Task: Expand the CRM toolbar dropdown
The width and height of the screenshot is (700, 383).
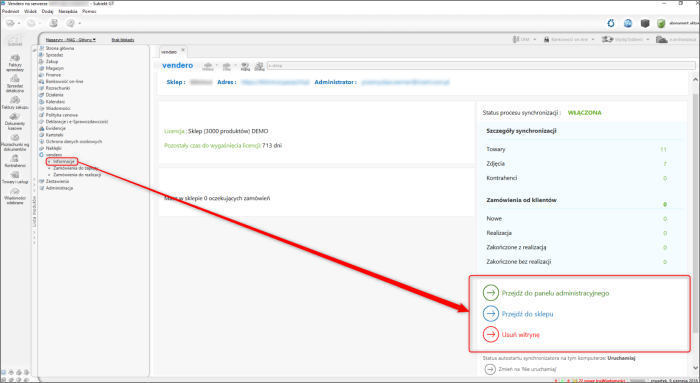Action: [534, 40]
